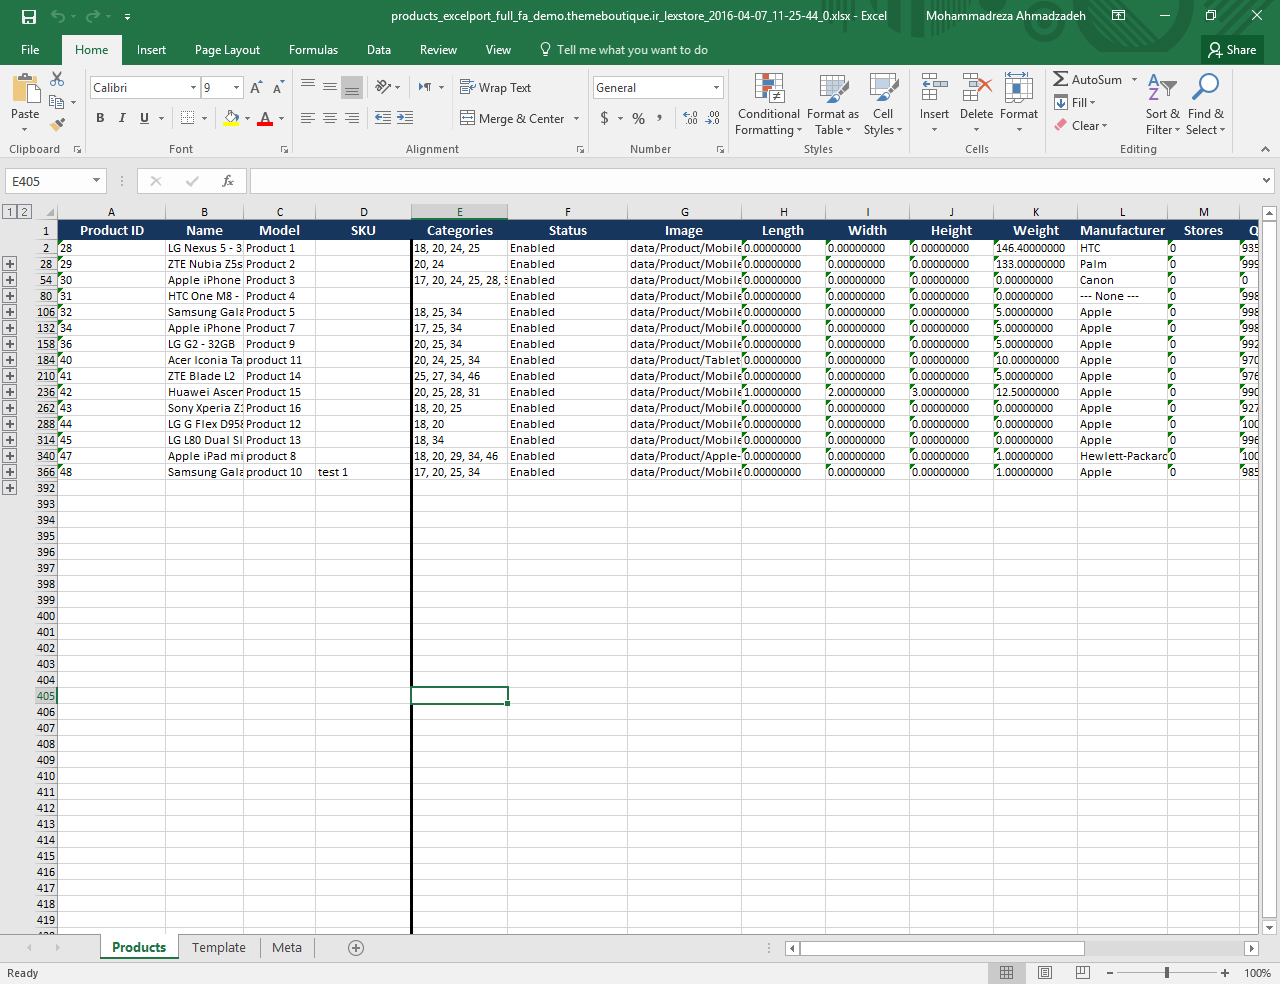Click the Increase Decimal icon

tap(690, 118)
